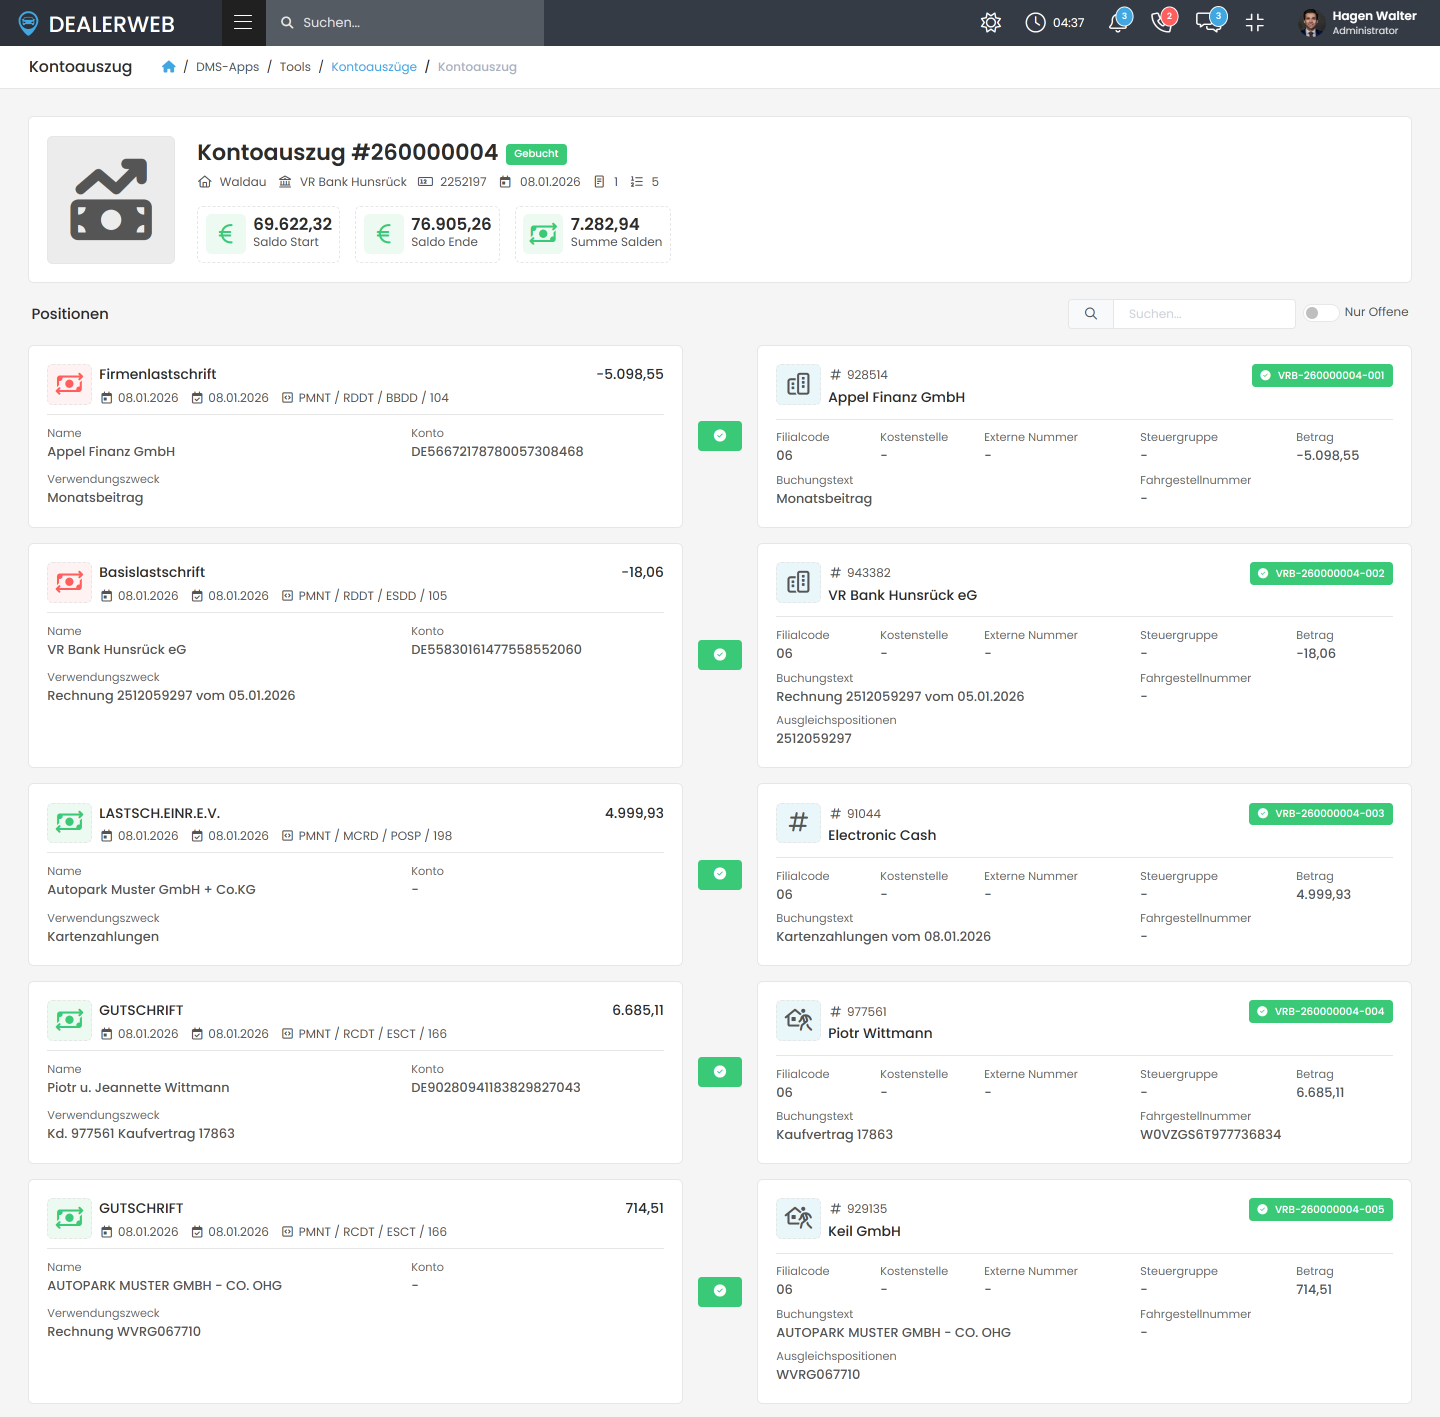Image resolution: width=1440 pixels, height=1417 pixels.
Task: Click the Gebucht status badge
Action: (536, 154)
